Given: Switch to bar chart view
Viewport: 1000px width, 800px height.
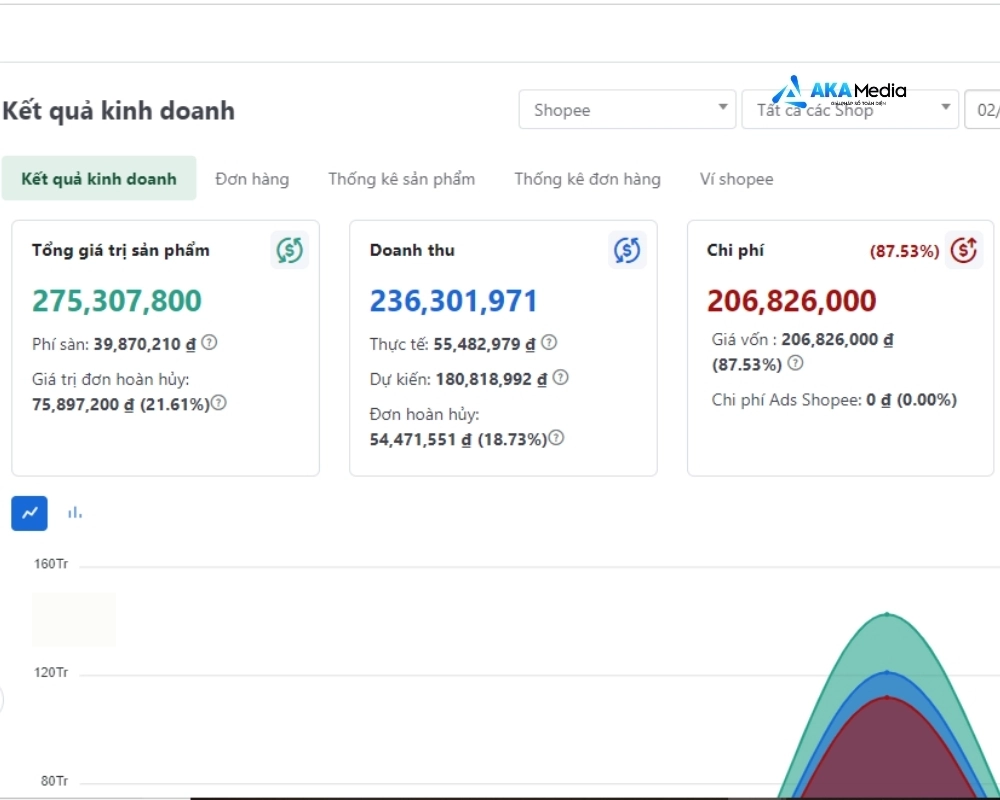Looking at the screenshot, I should [75, 513].
